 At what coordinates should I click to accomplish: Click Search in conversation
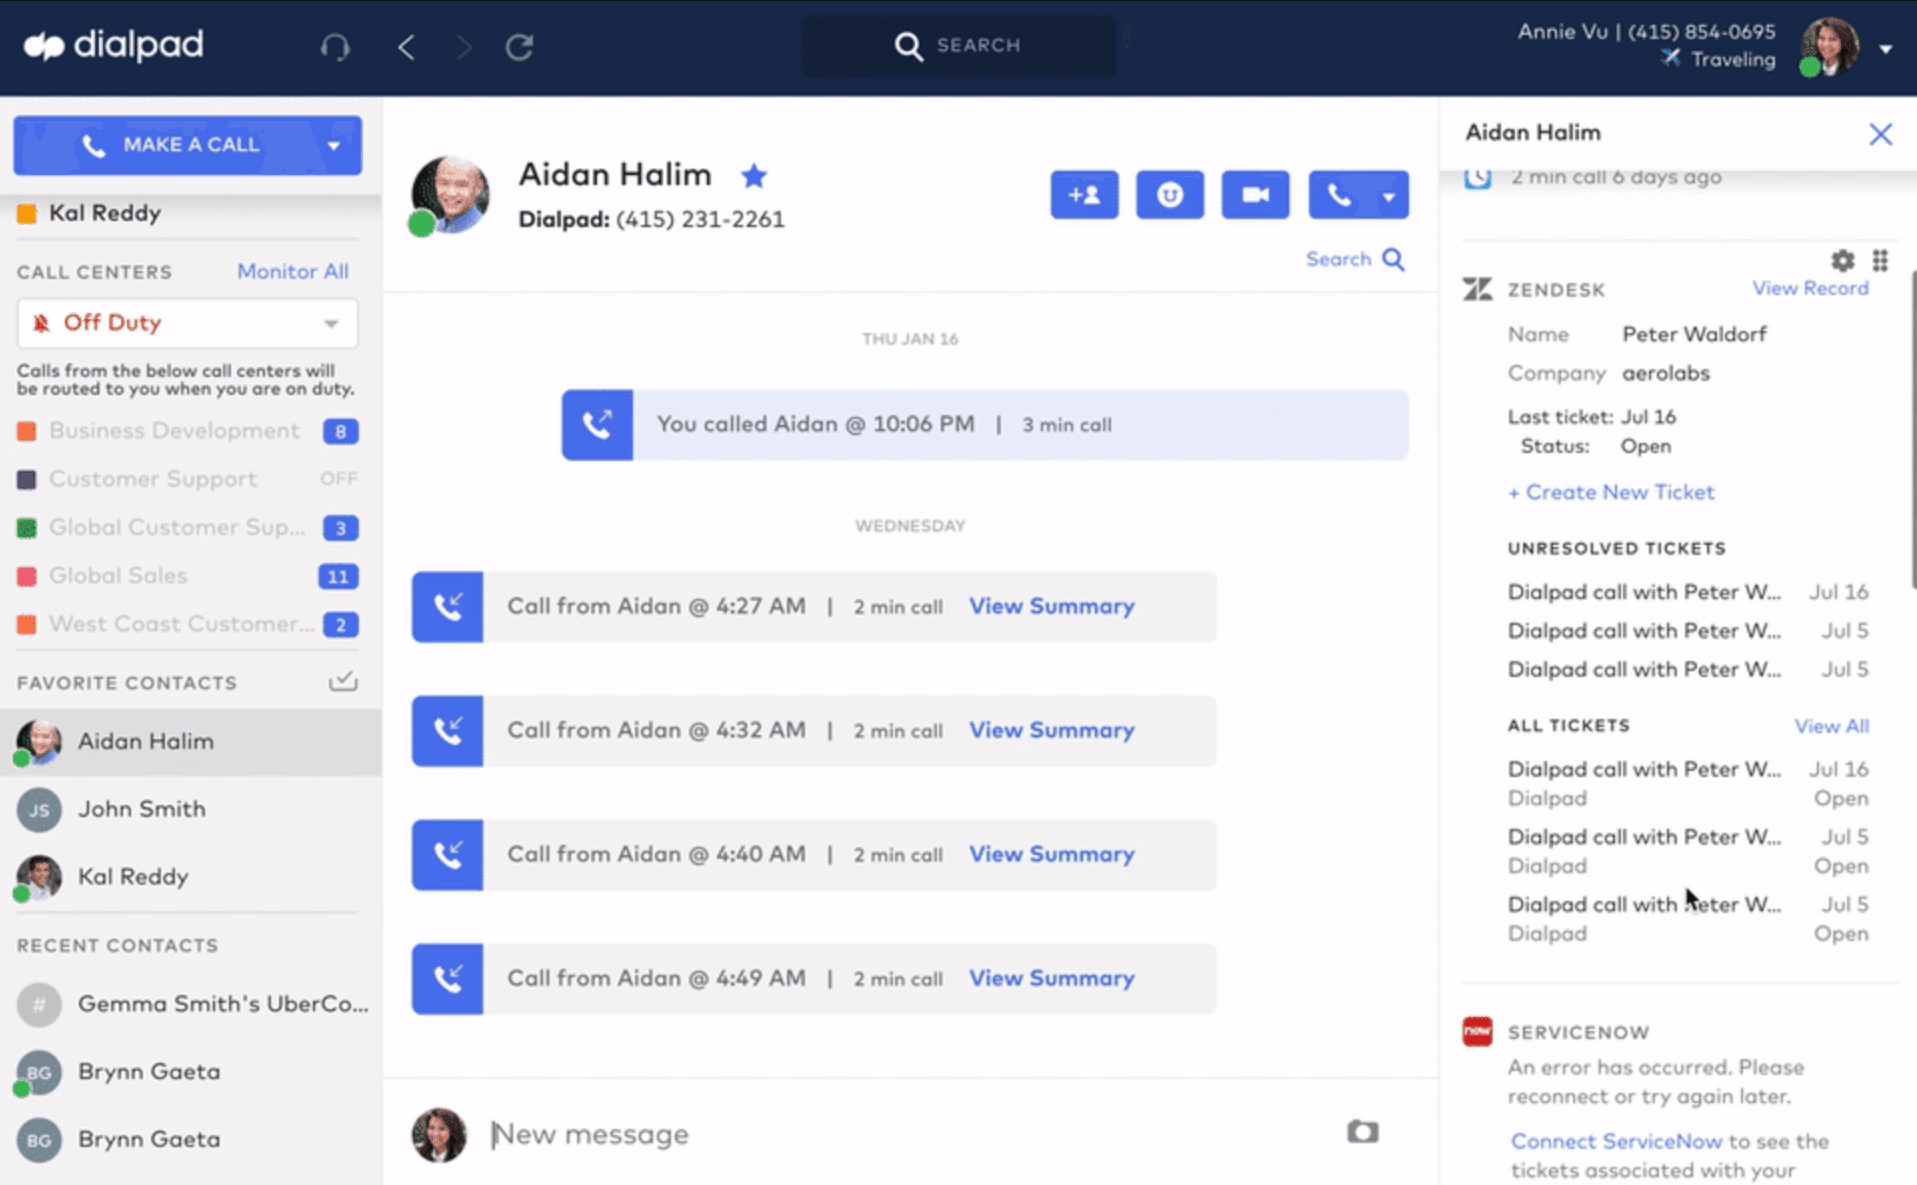click(x=1355, y=260)
